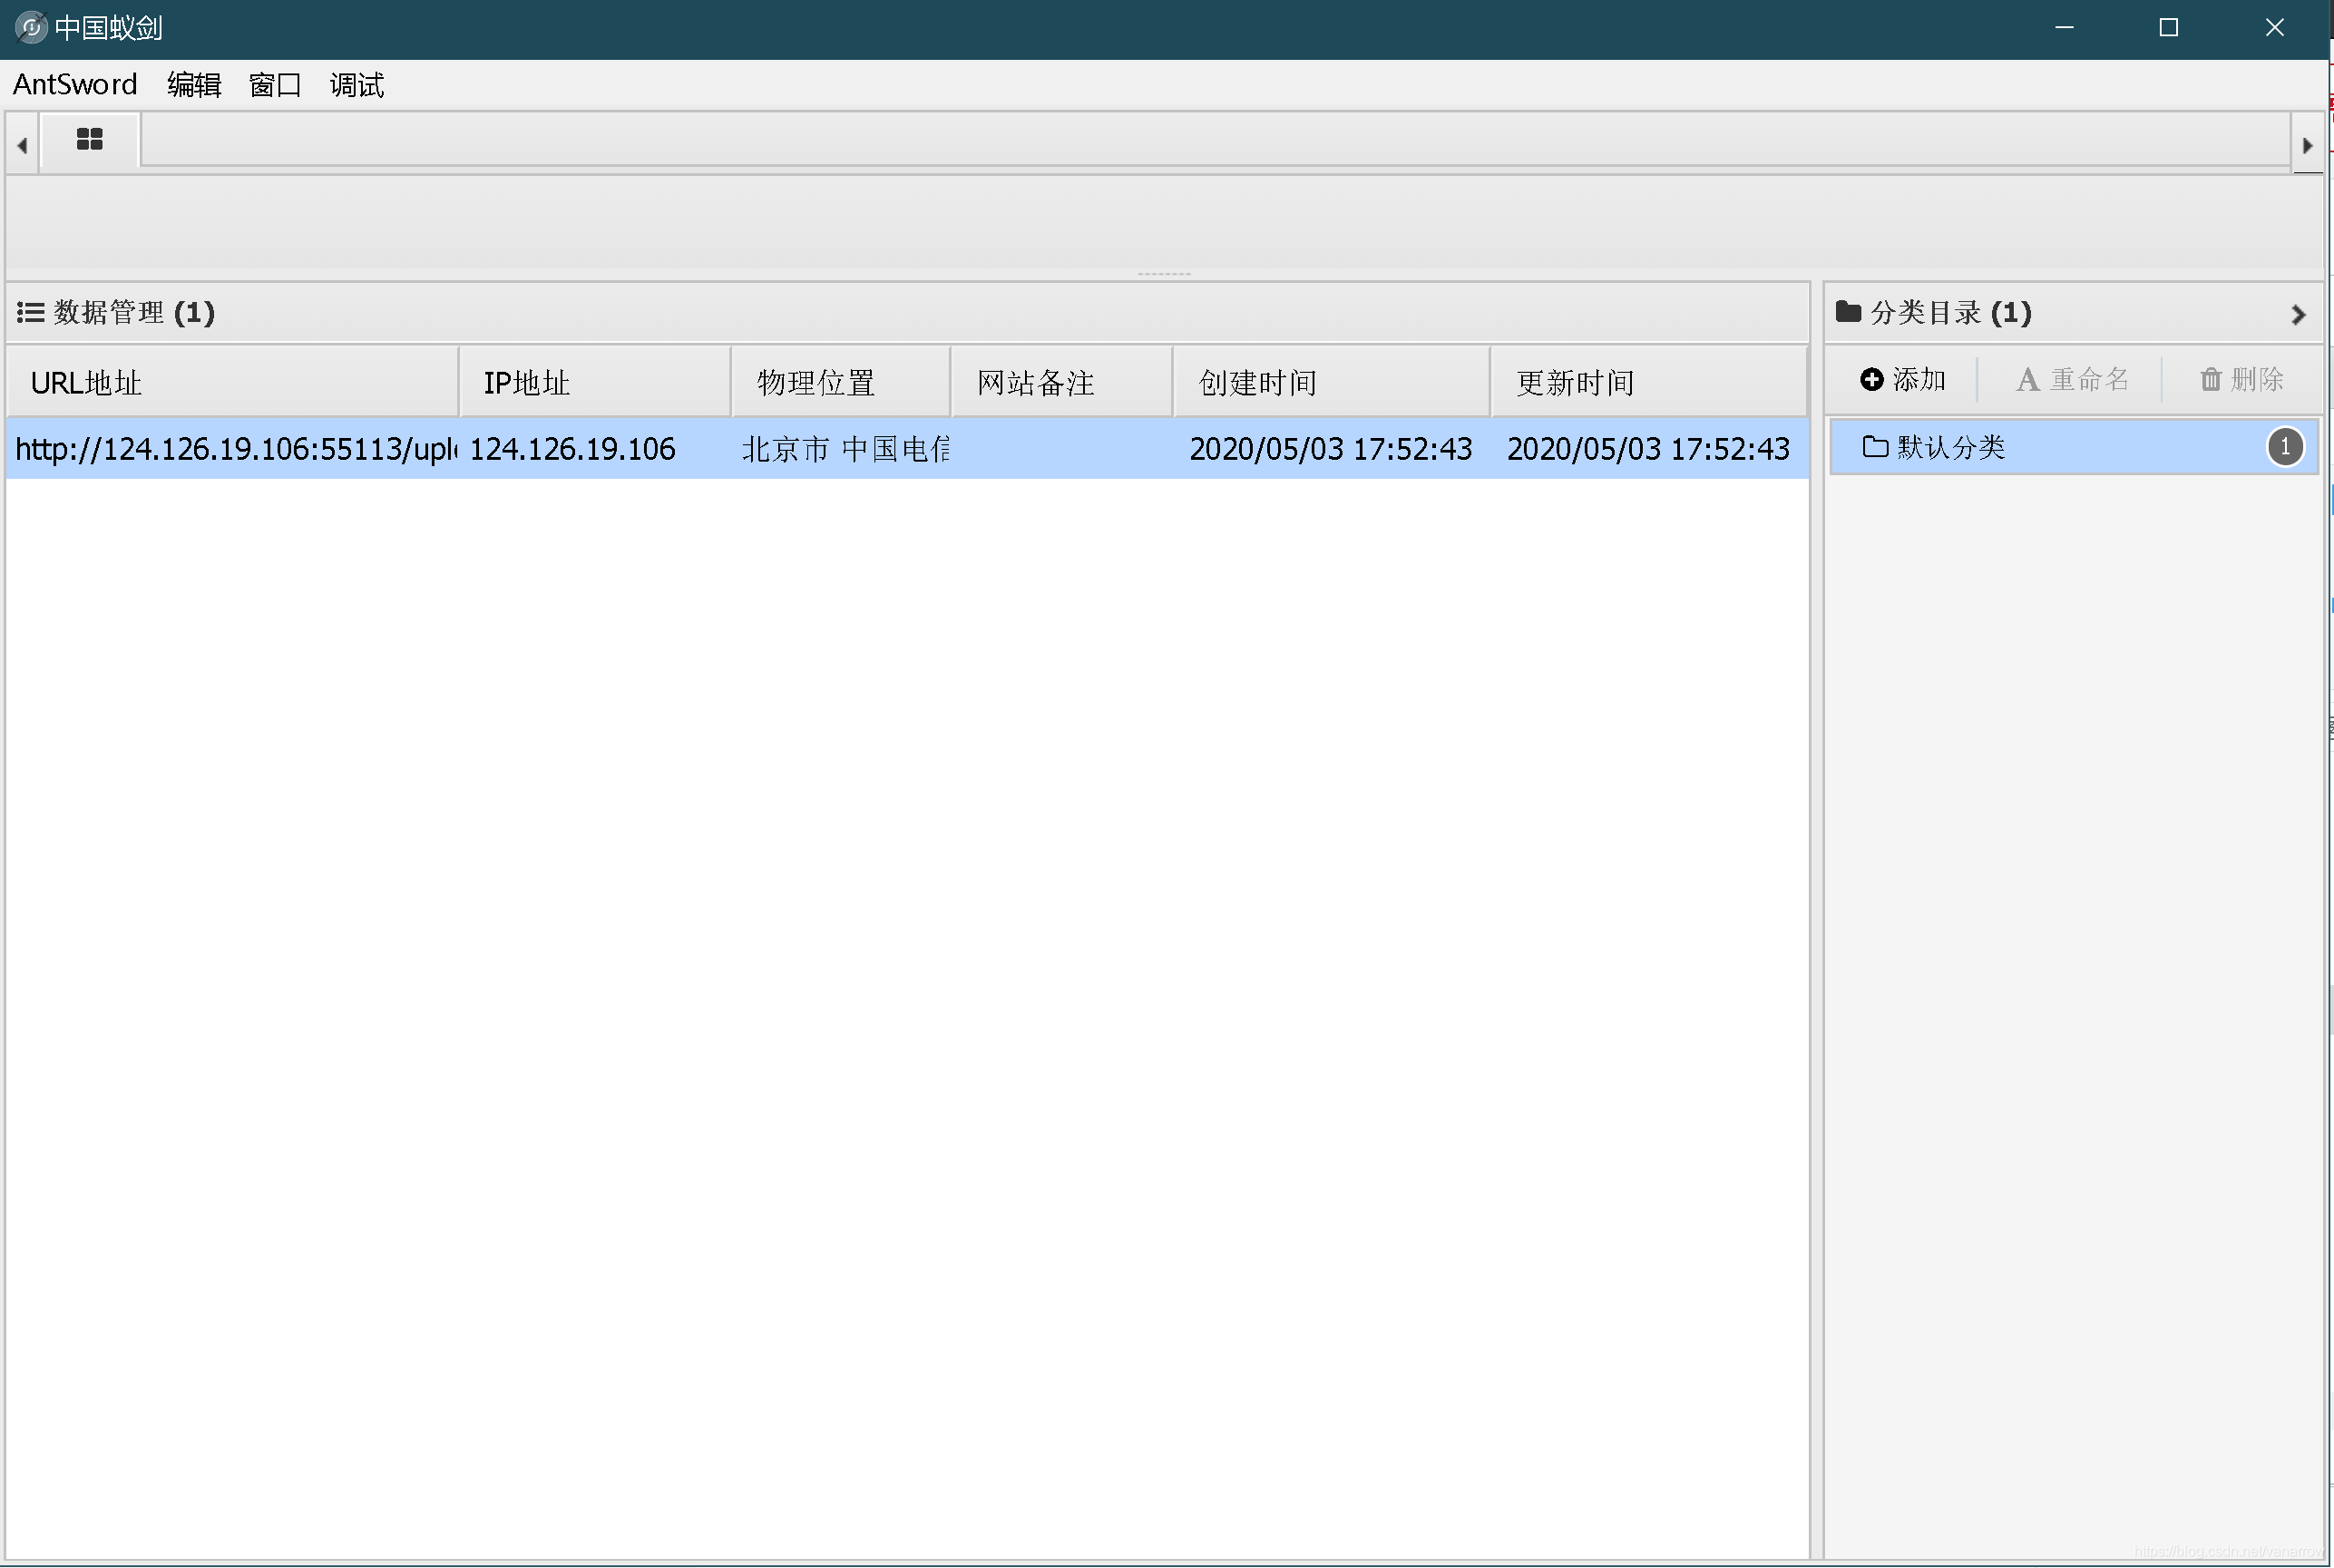Image resolution: width=2334 pixels, height=1568 pixels.
Task: Click the 分类目录 folder icon
Action: tap(1848, 312)
